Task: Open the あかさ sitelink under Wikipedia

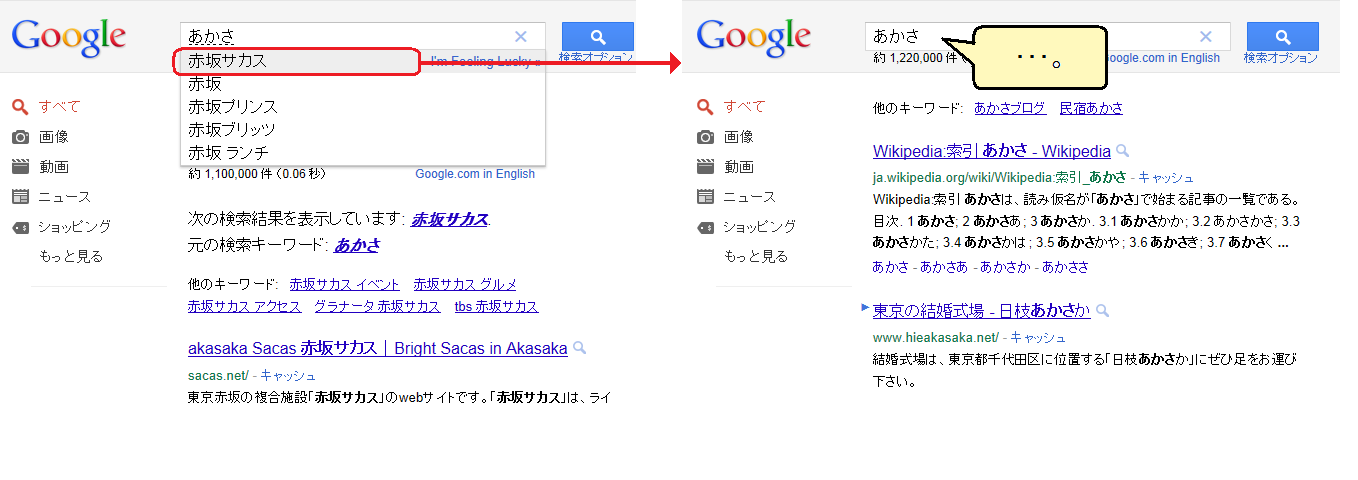Action: point(891,267)
